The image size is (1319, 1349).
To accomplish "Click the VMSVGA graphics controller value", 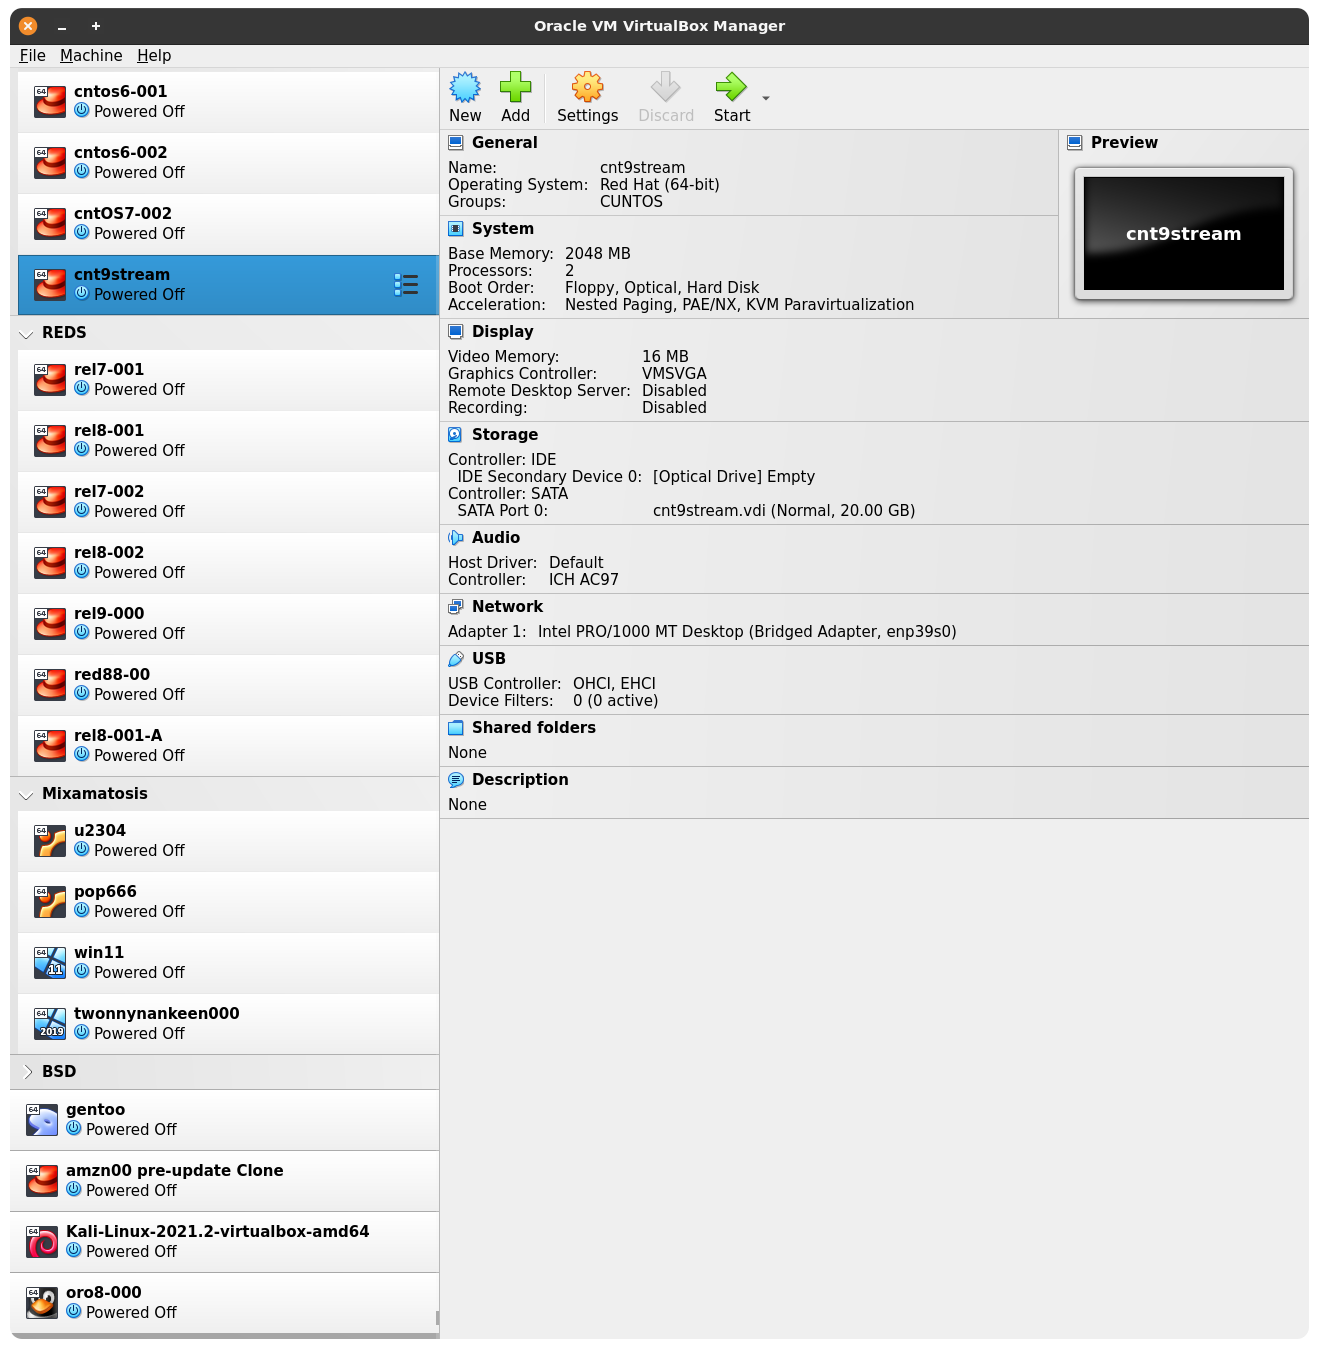I will click(x=674, y=374).
